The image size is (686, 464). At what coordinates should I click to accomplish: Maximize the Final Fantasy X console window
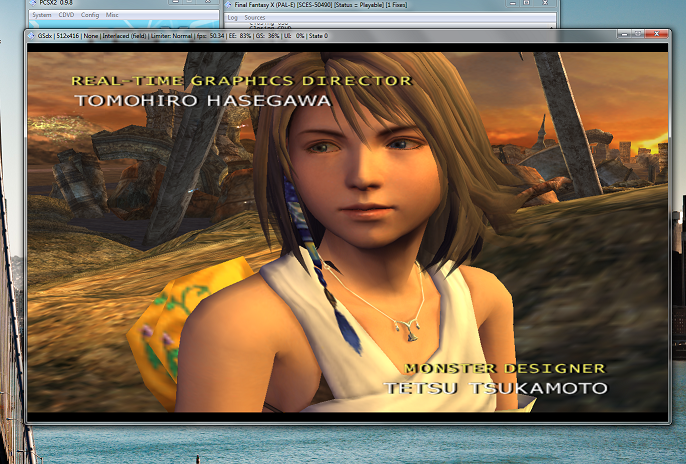(x=527, y=3)
